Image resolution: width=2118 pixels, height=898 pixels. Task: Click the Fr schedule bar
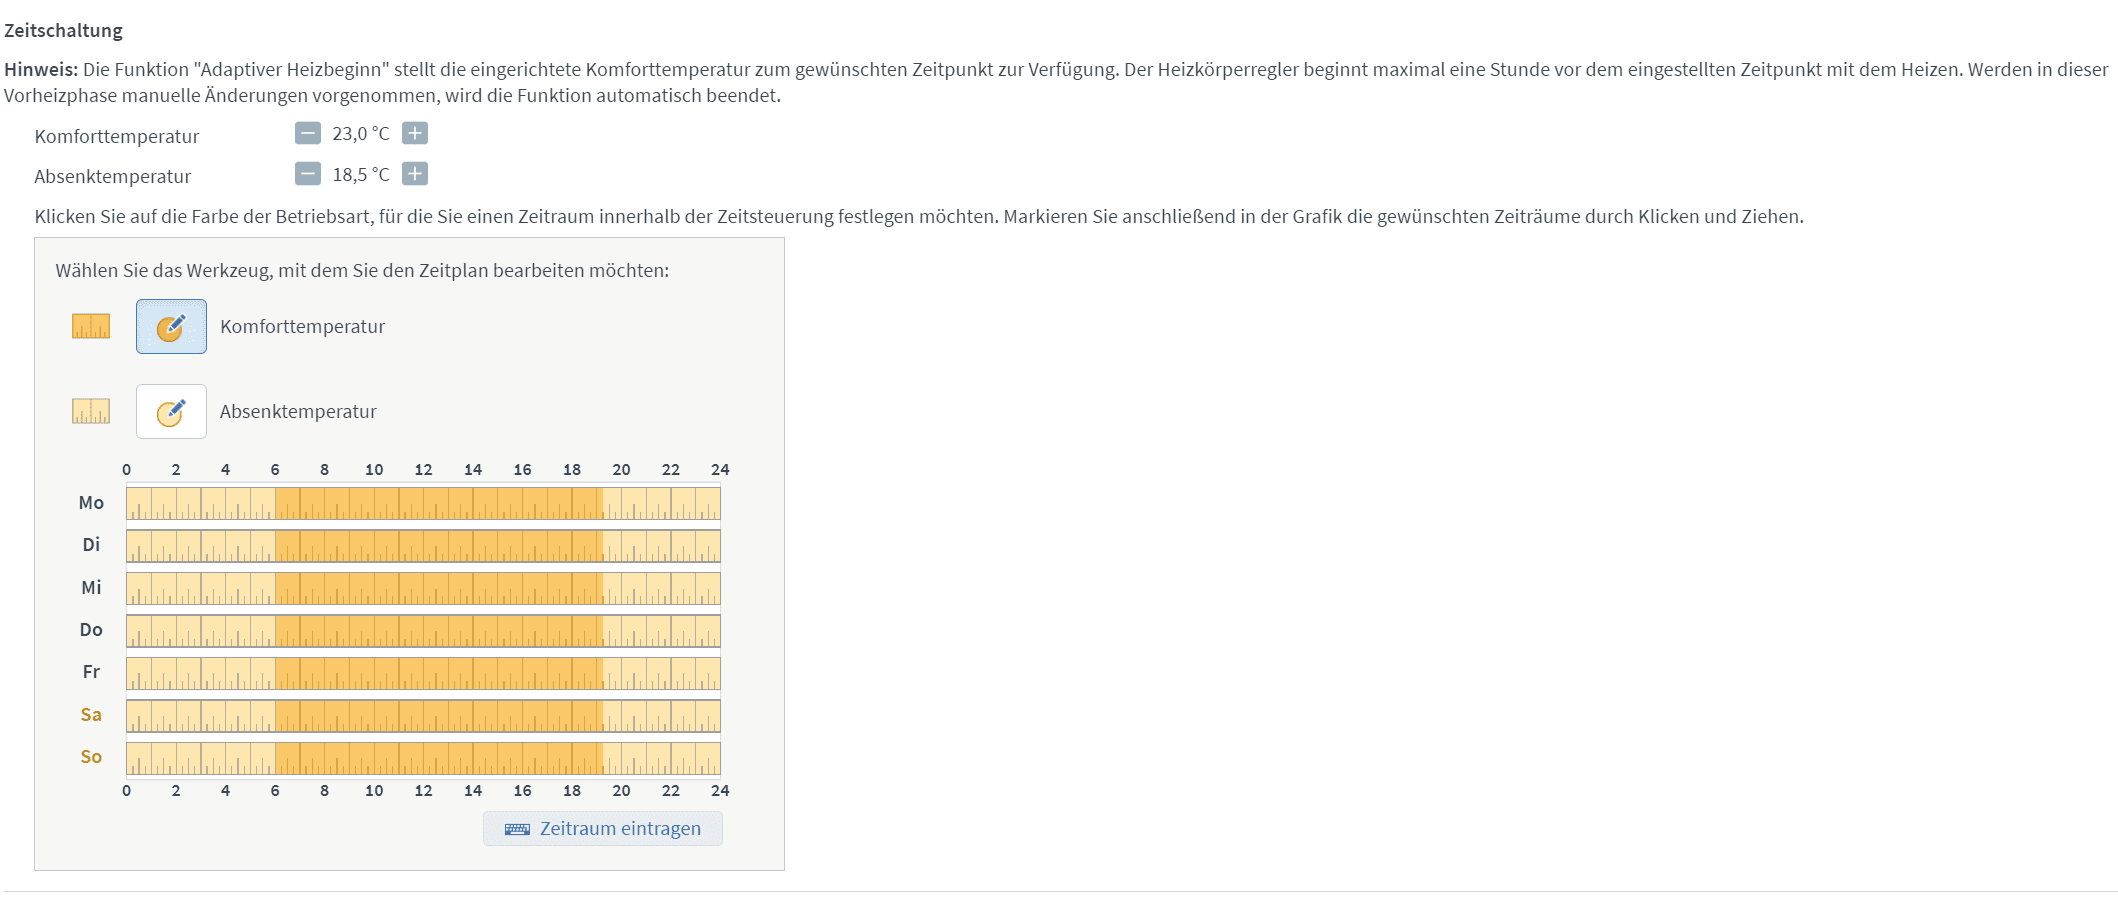[423, 672]
